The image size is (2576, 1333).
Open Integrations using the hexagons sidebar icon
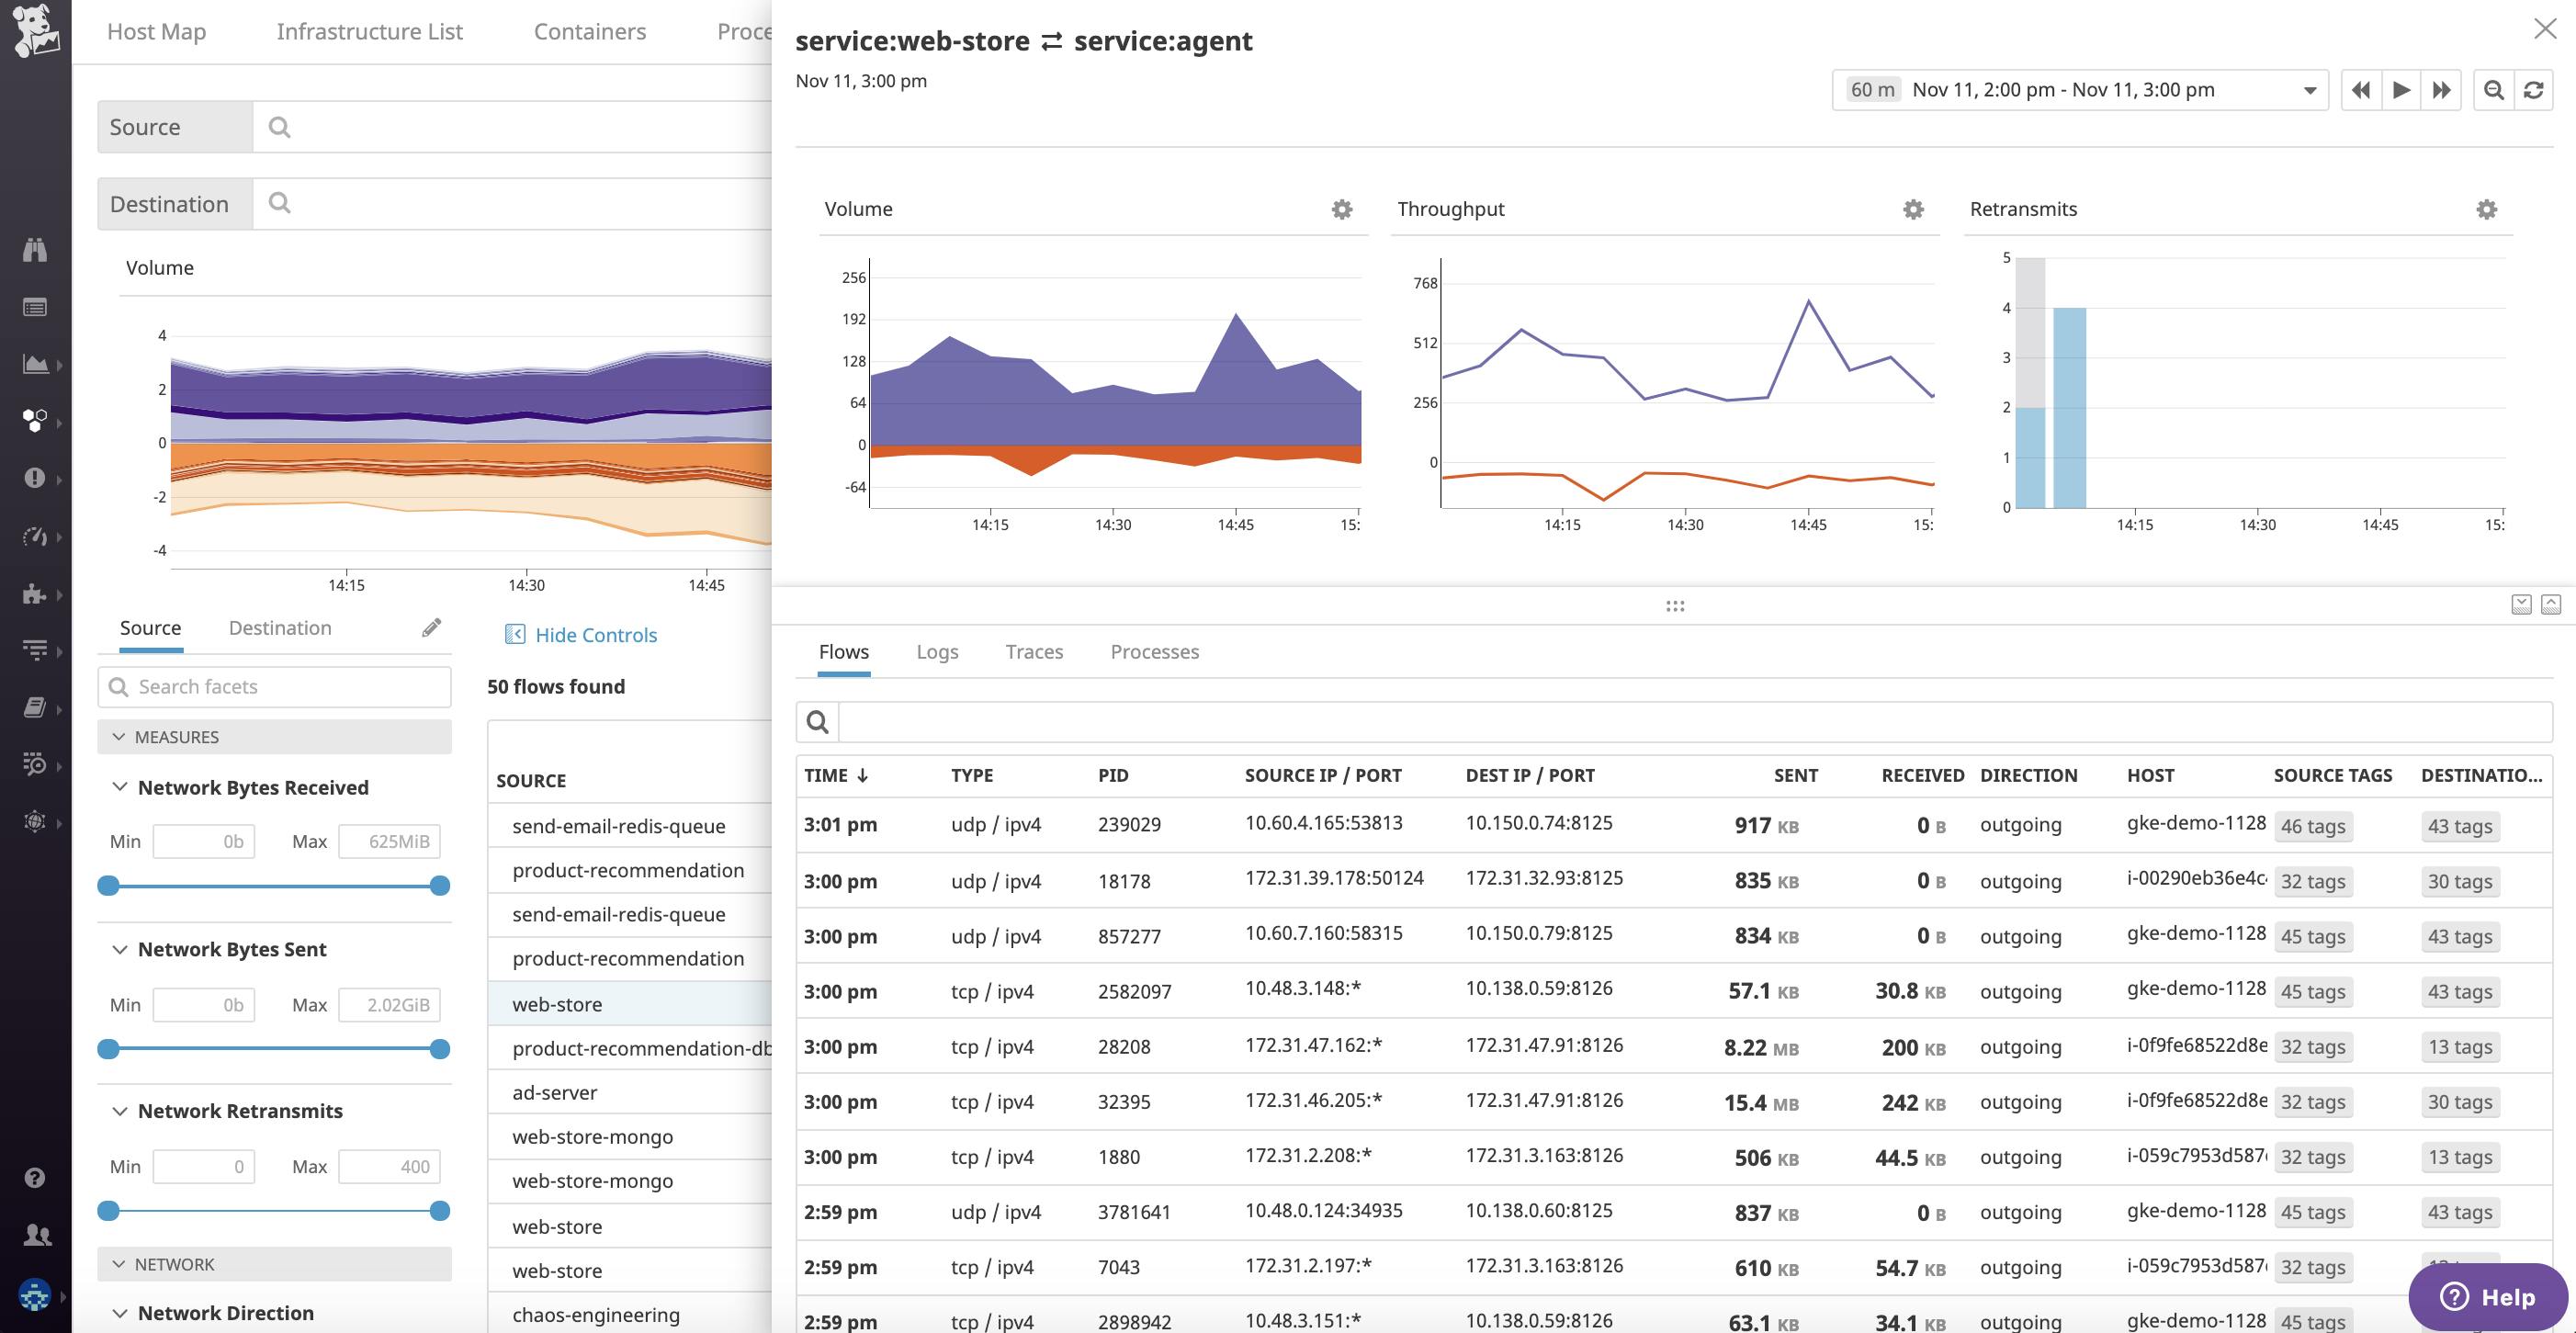tap(35, 421)
